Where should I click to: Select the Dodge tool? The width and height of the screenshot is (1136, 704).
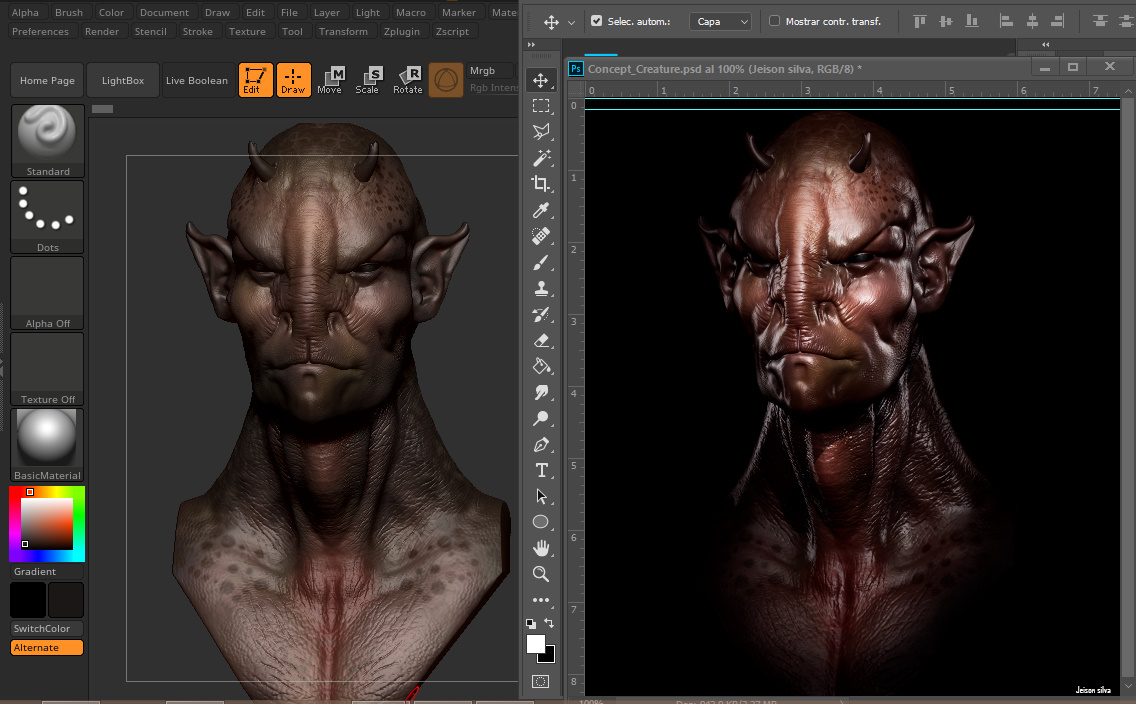(540, 419)
